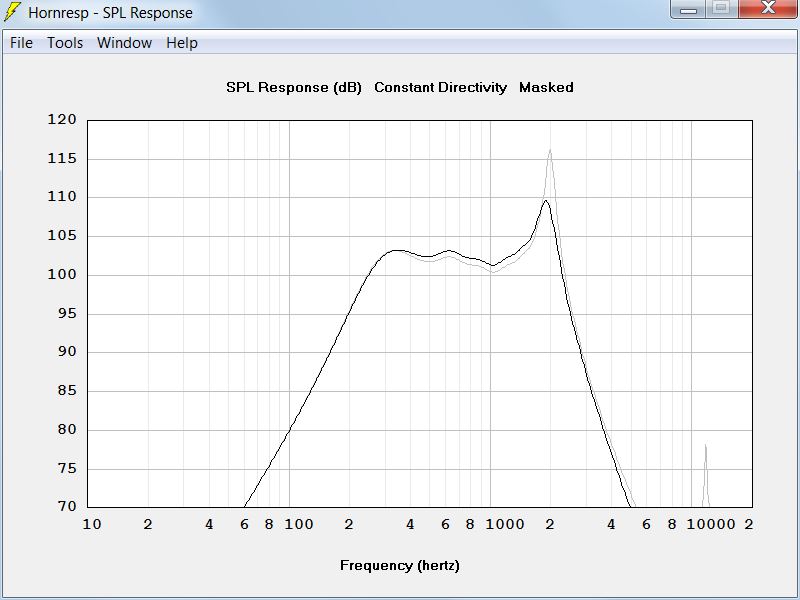Click the 'Constant Directivity' label
800x600 pixels.
(x=440, y=88)
